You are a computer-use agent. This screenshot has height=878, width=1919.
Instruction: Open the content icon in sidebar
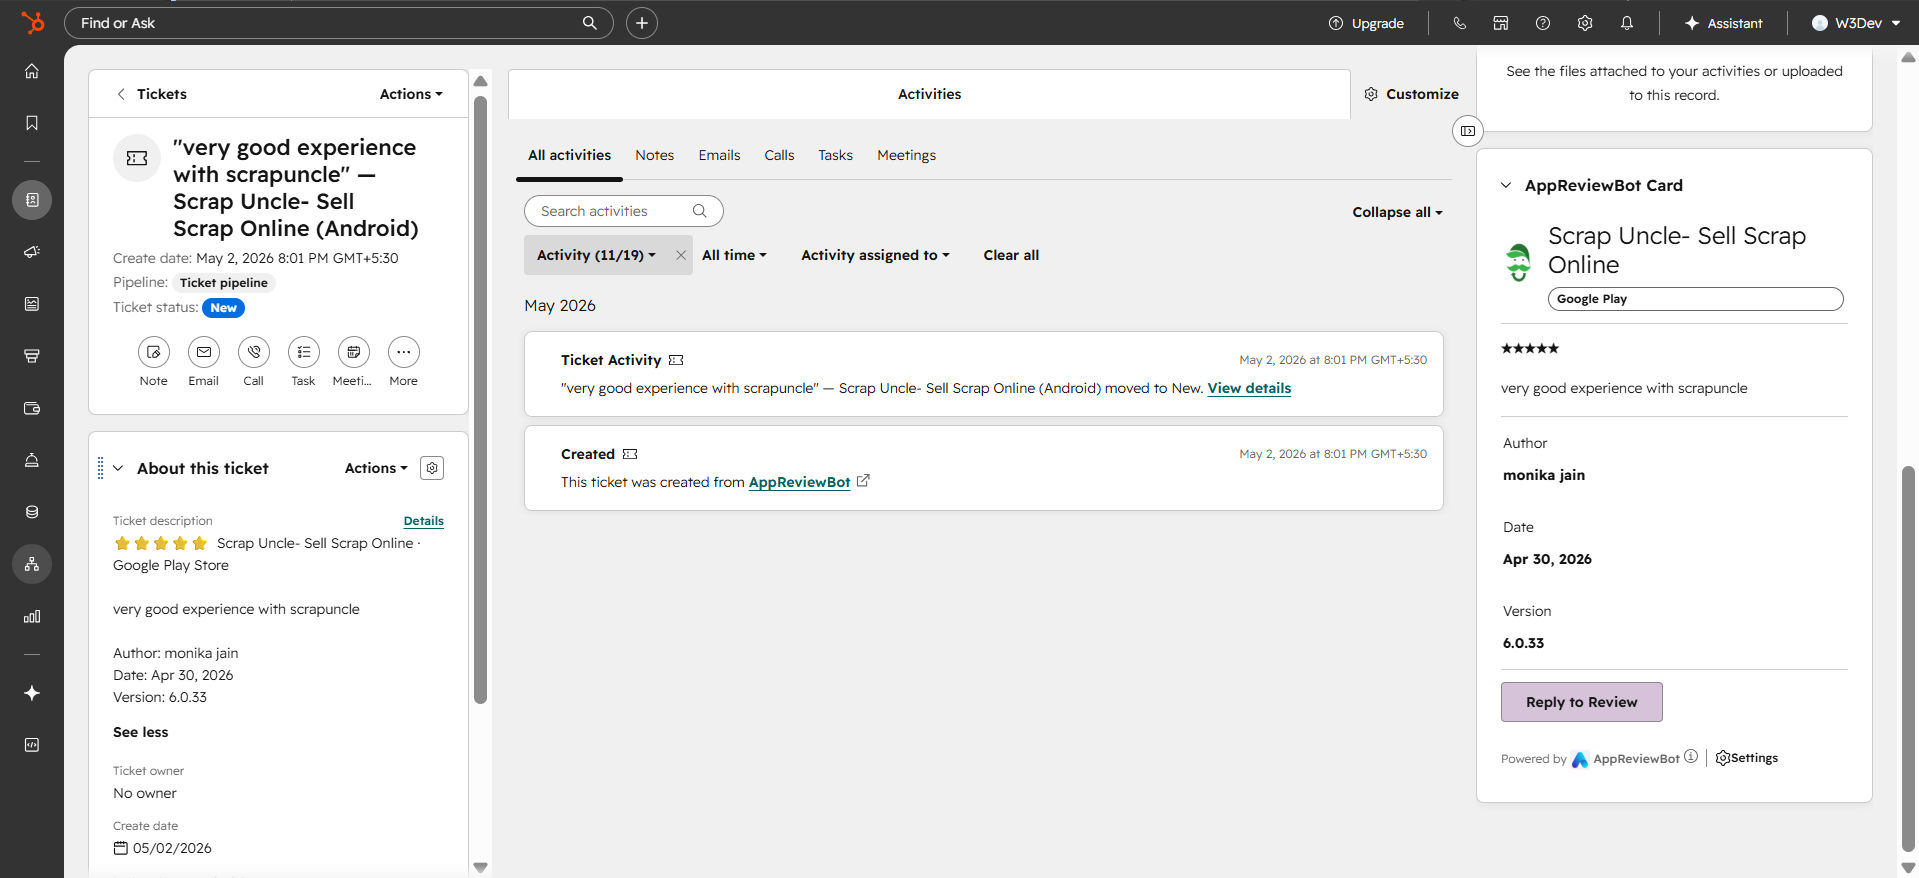click(32, 304)
